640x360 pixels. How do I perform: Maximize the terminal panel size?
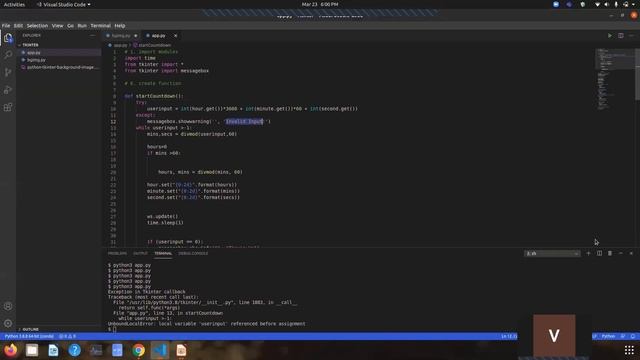(x=620, y=253)
